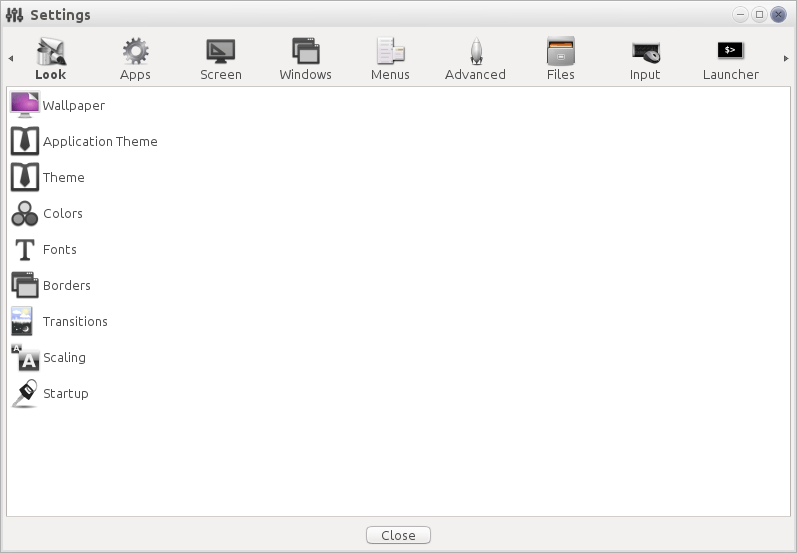
Task: Open the Menus category icon
Action: tap(390, 51)
